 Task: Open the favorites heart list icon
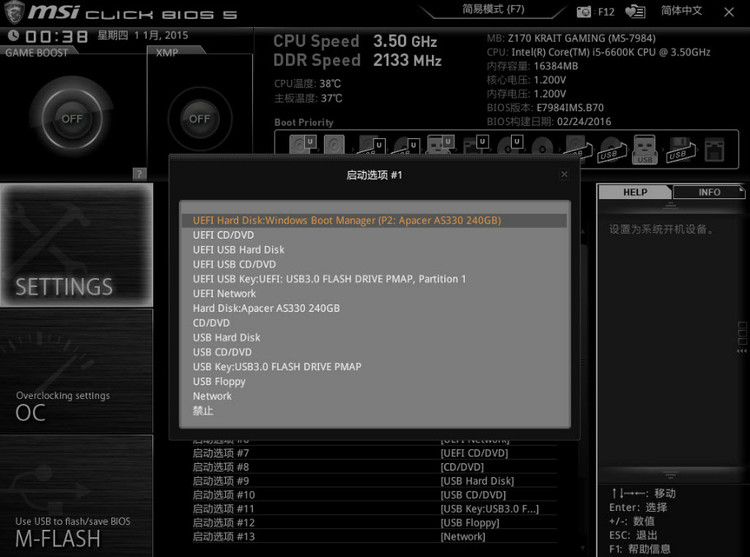pos(635,11)
